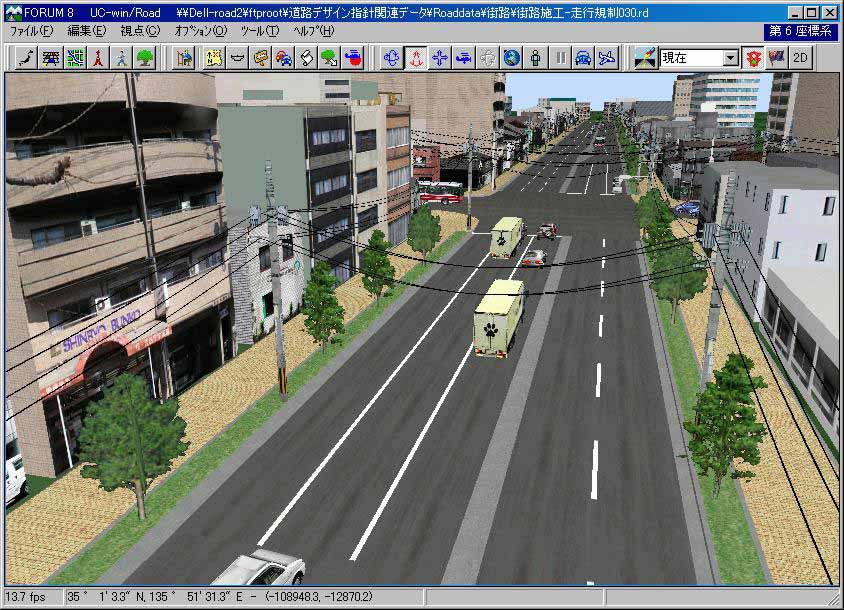Choose the blue helicopter fly mode icon
This screenshot has height=610, width=844.
pyautogui.click(x=463, y=58)
